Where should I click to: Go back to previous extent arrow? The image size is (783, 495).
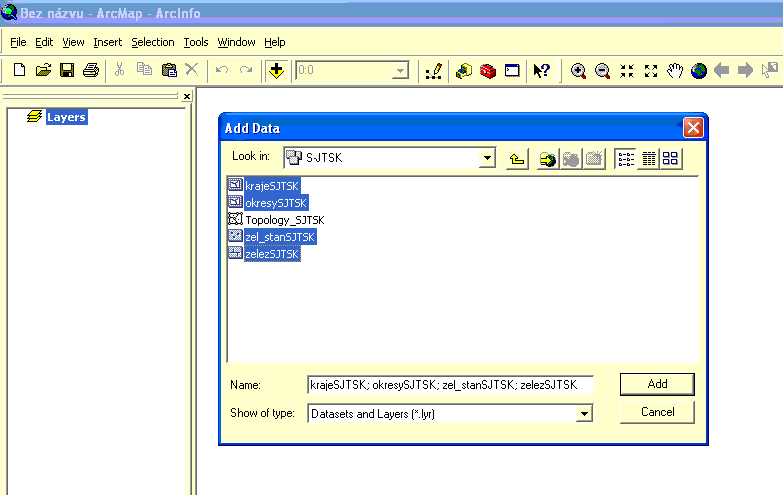722,70
